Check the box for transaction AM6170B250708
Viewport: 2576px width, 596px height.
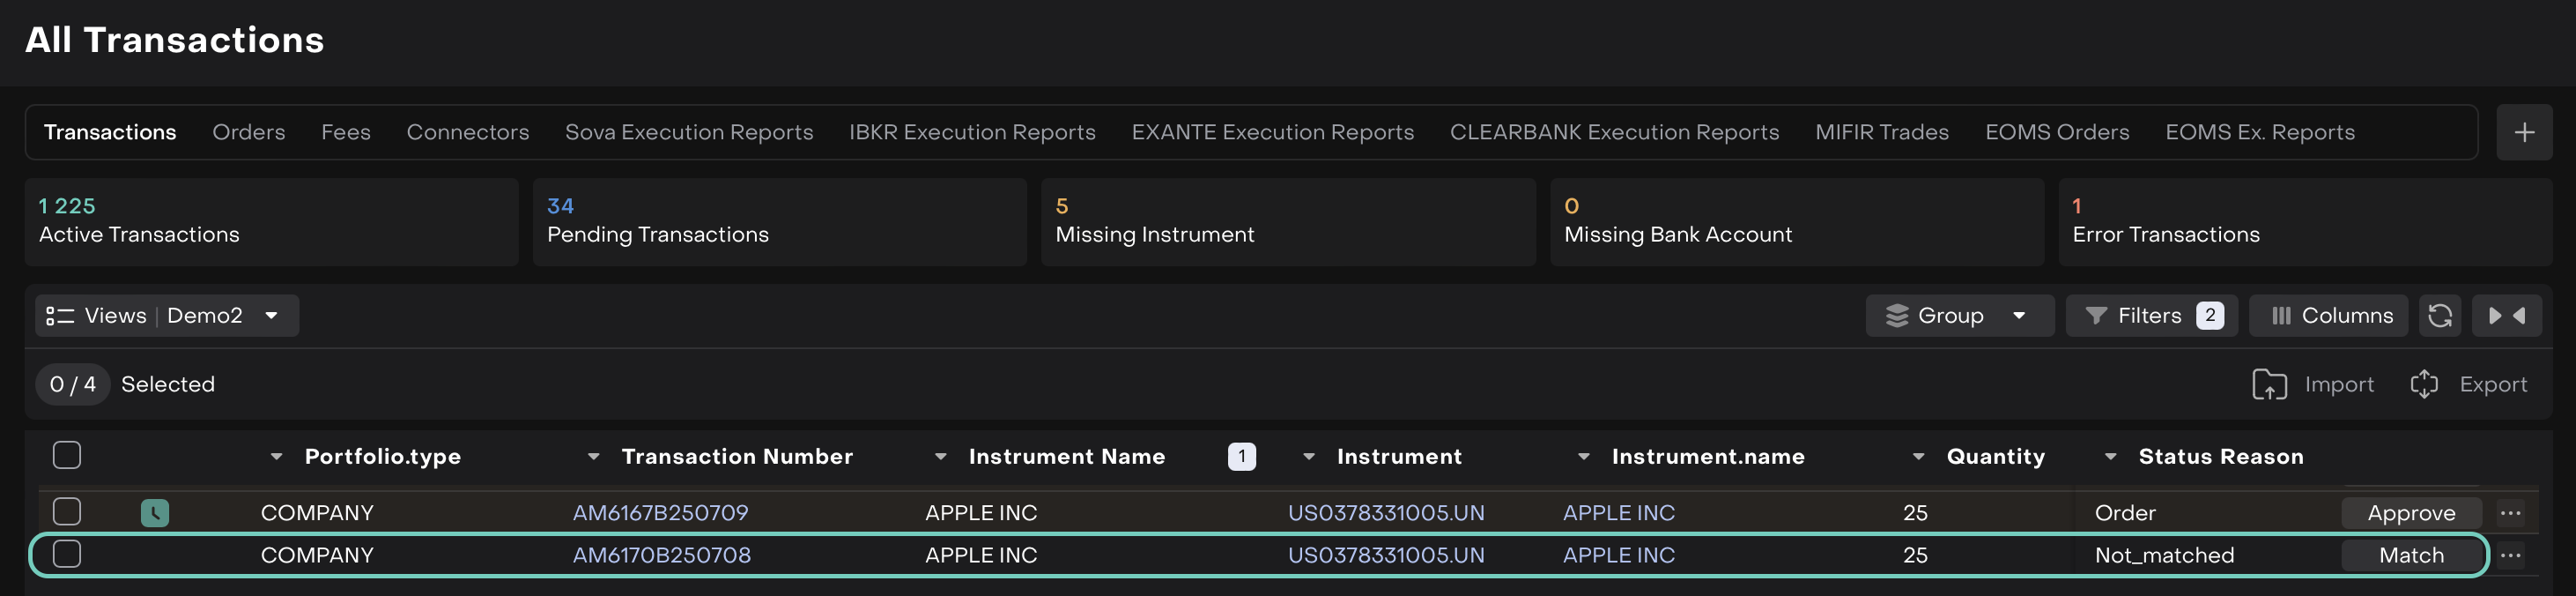pyautogui.click(x=67, y=554)
